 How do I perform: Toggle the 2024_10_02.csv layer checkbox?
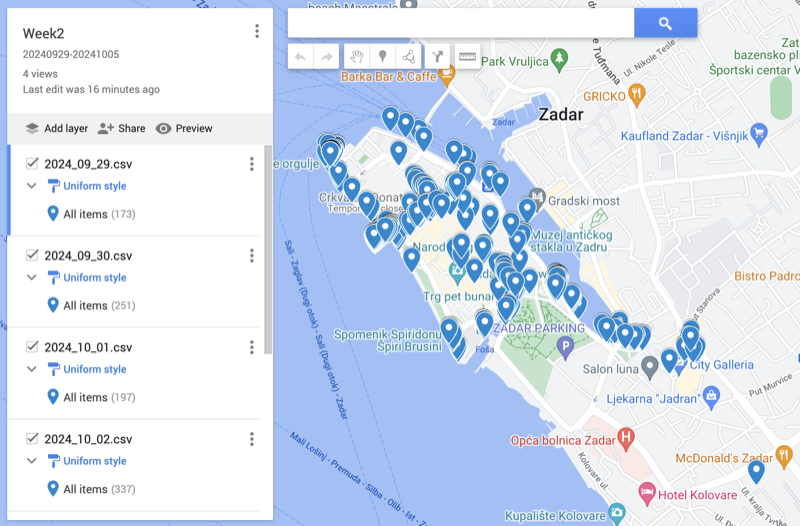click(32, 439)
